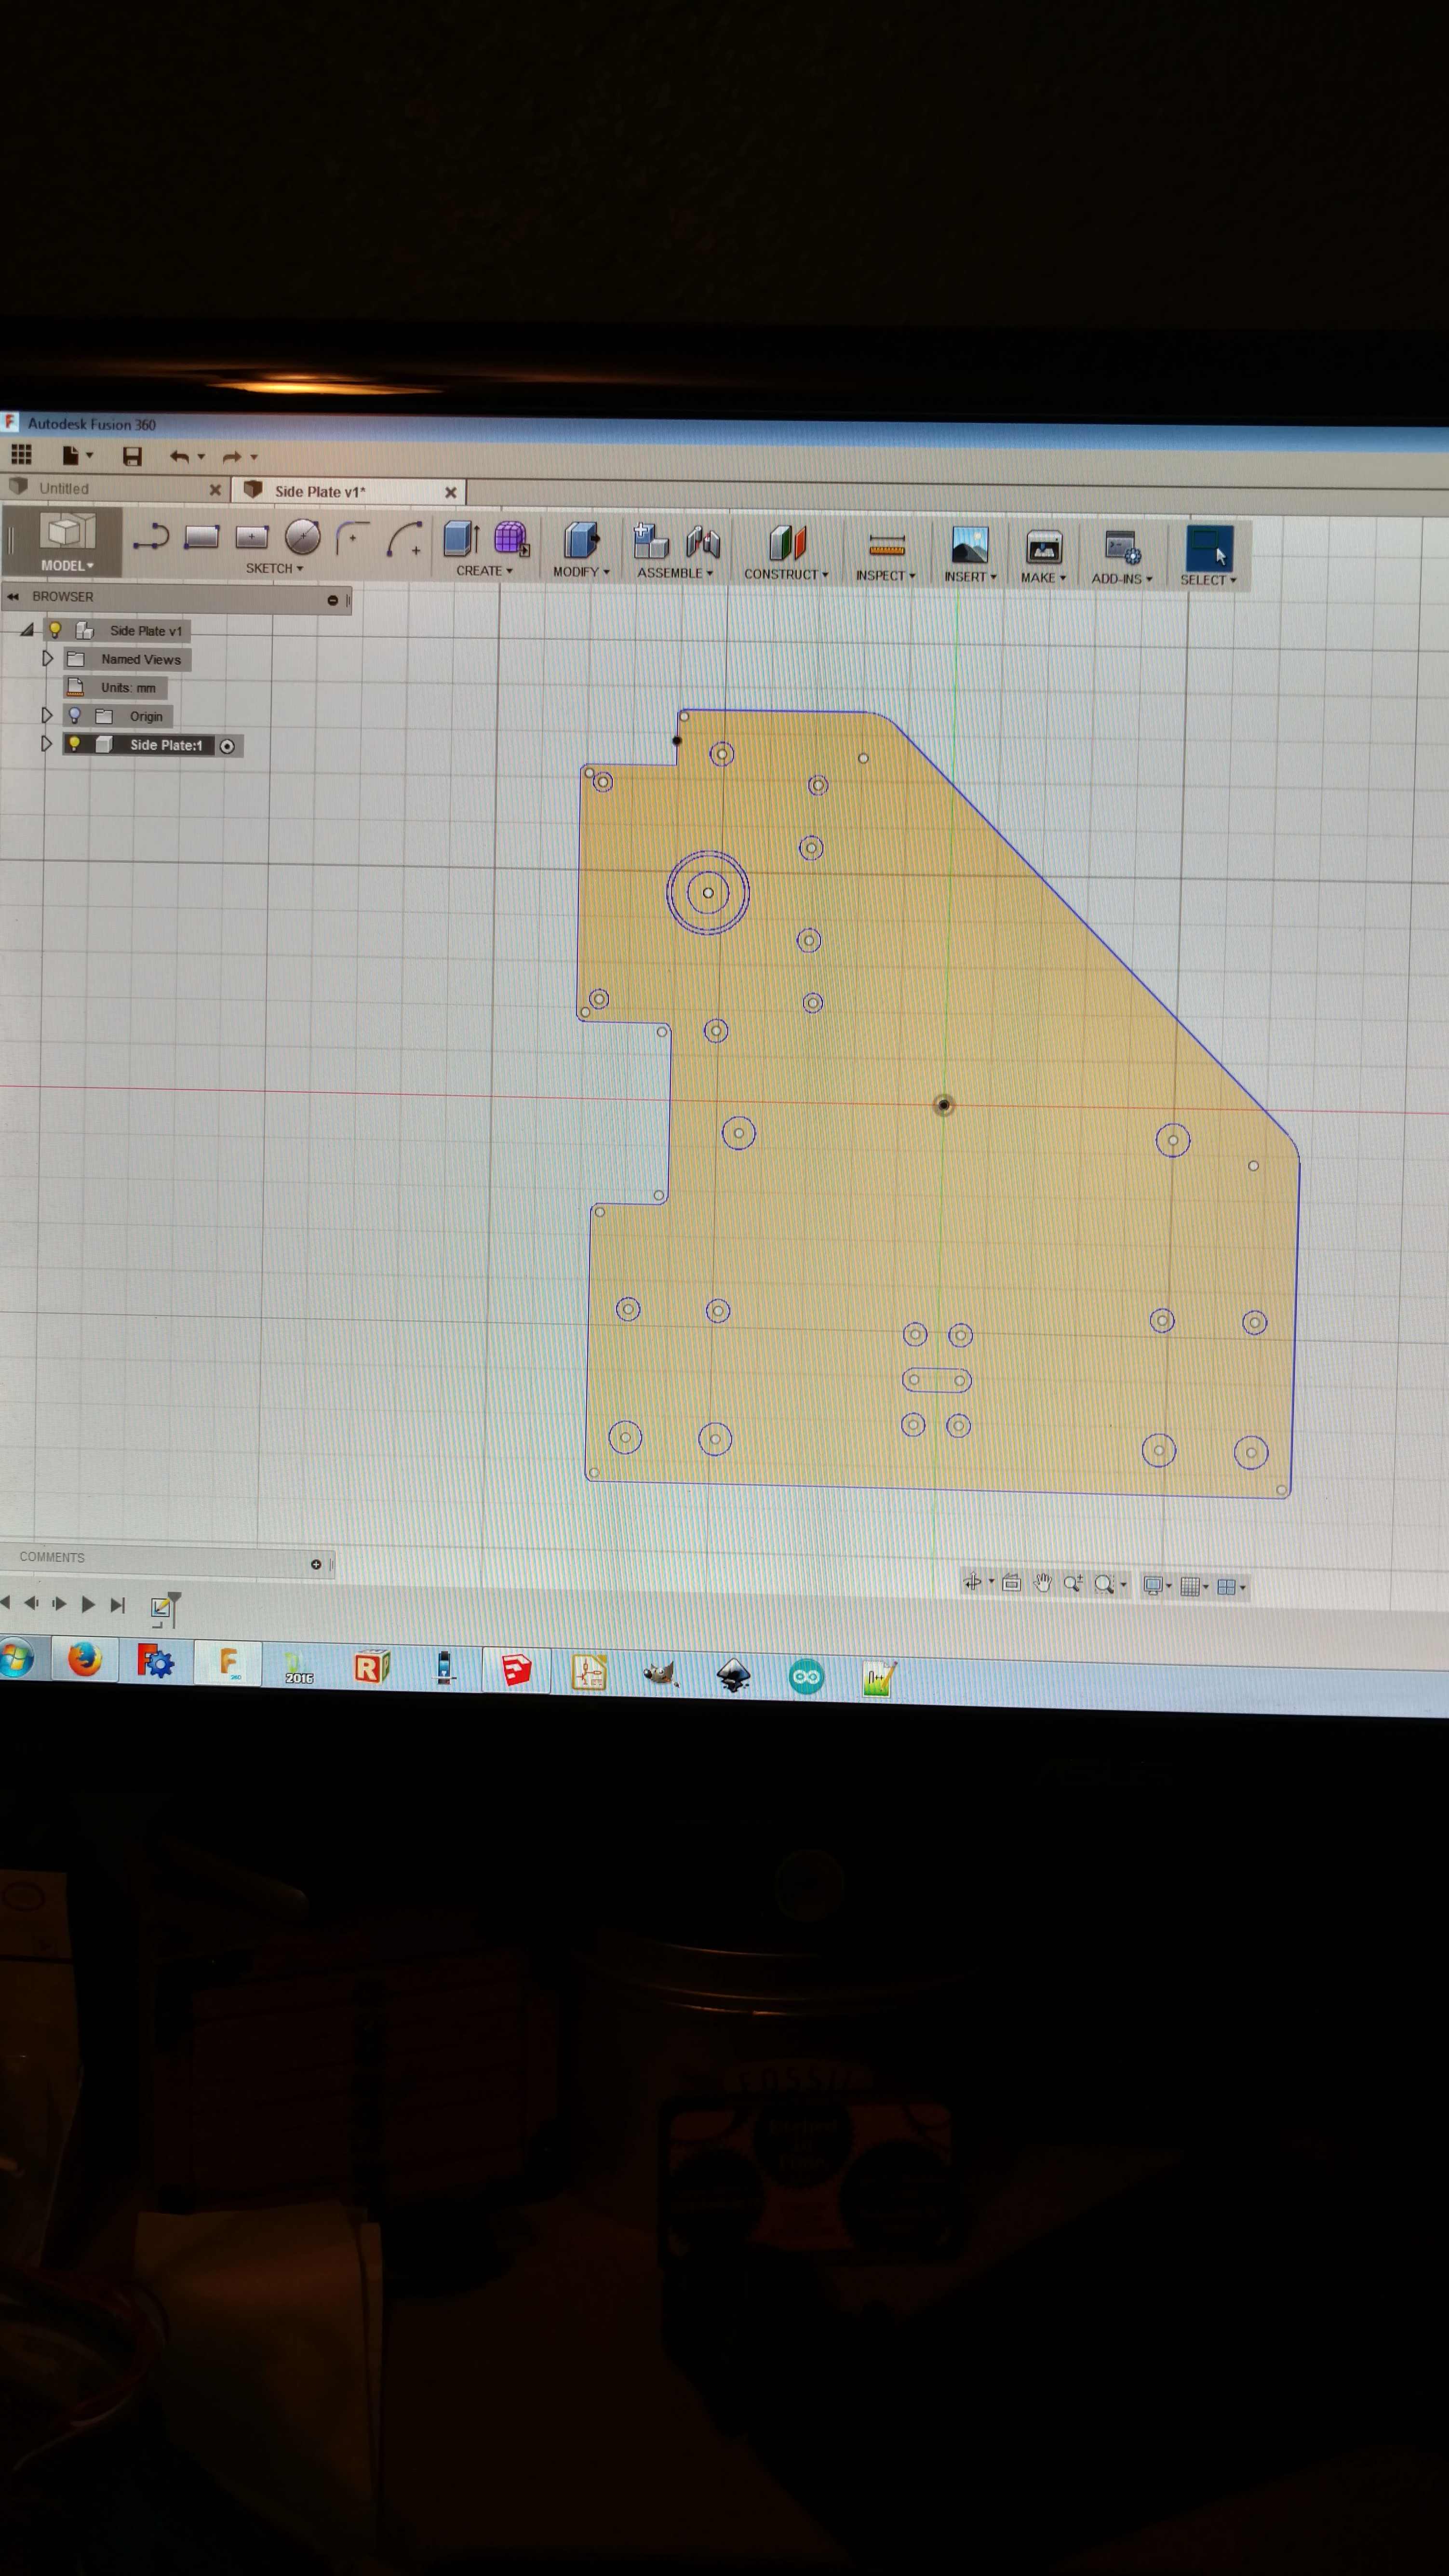
Task: Select the Two-Point Rectangle tool
Action: tap(201, 537)
